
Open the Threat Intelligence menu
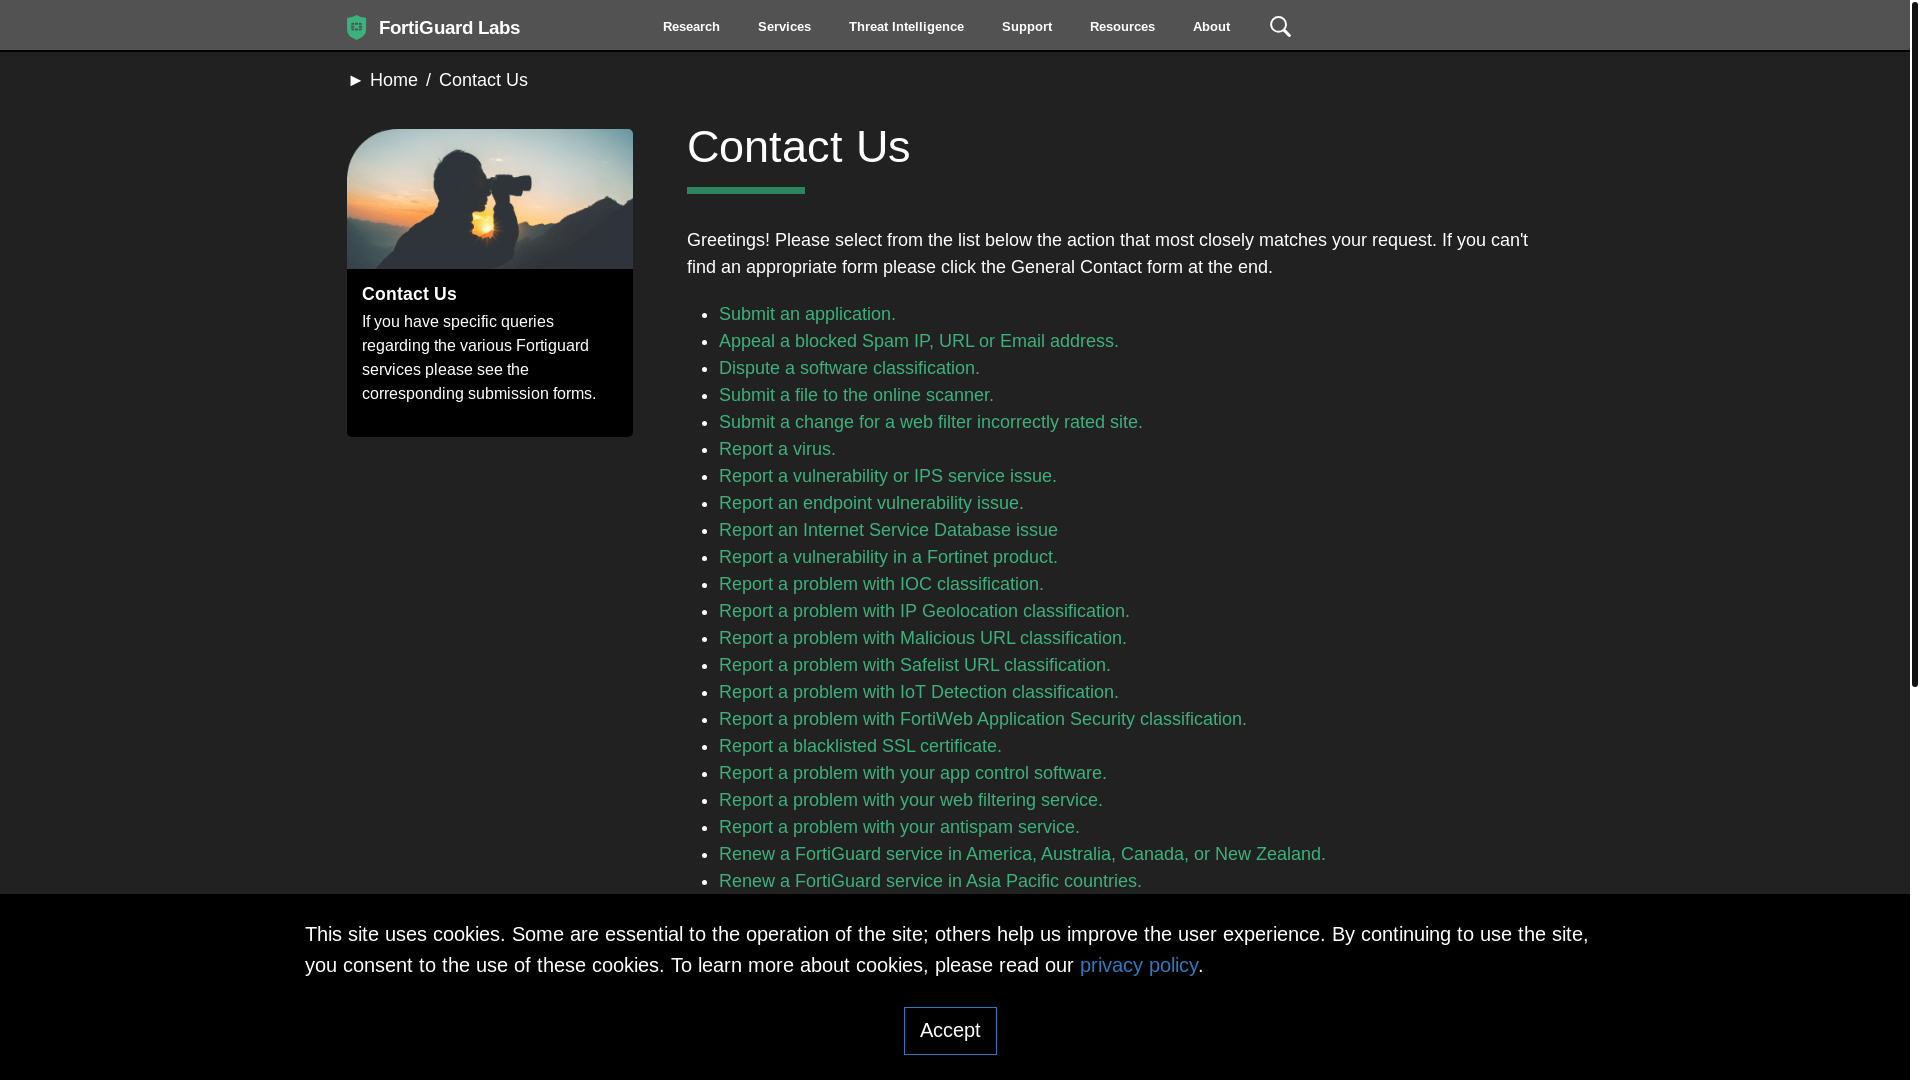pos(906,27)
